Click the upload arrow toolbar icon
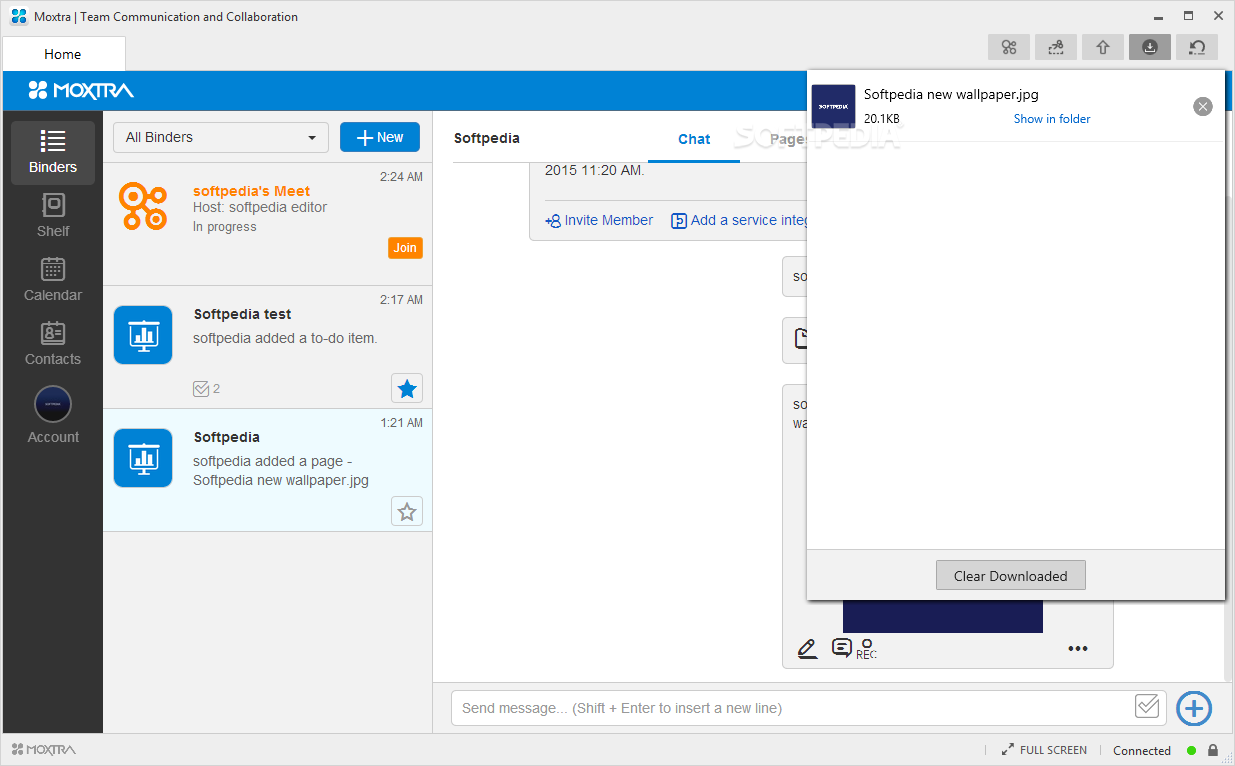This screenshot has width=1235, height=766. (1103, 47)
